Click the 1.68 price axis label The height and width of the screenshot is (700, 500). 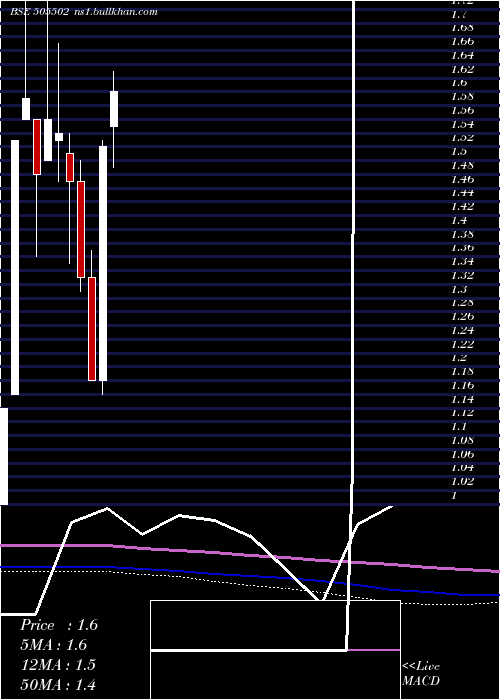pos(462,28)
